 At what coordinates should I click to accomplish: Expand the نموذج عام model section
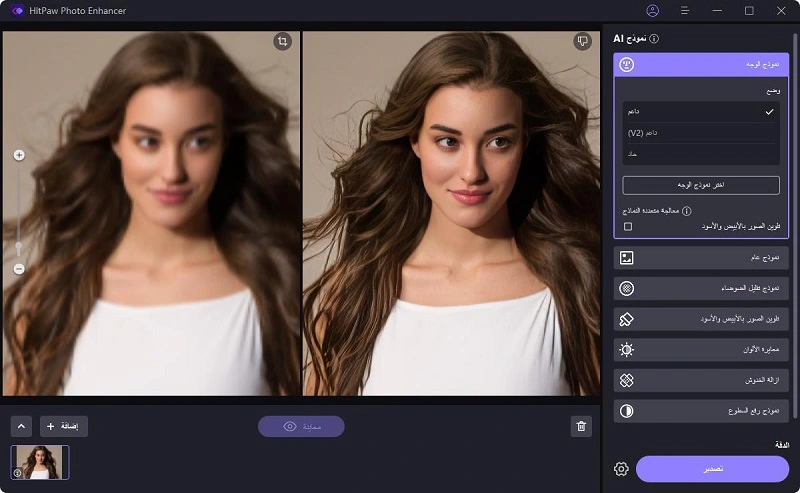(701, 258)
